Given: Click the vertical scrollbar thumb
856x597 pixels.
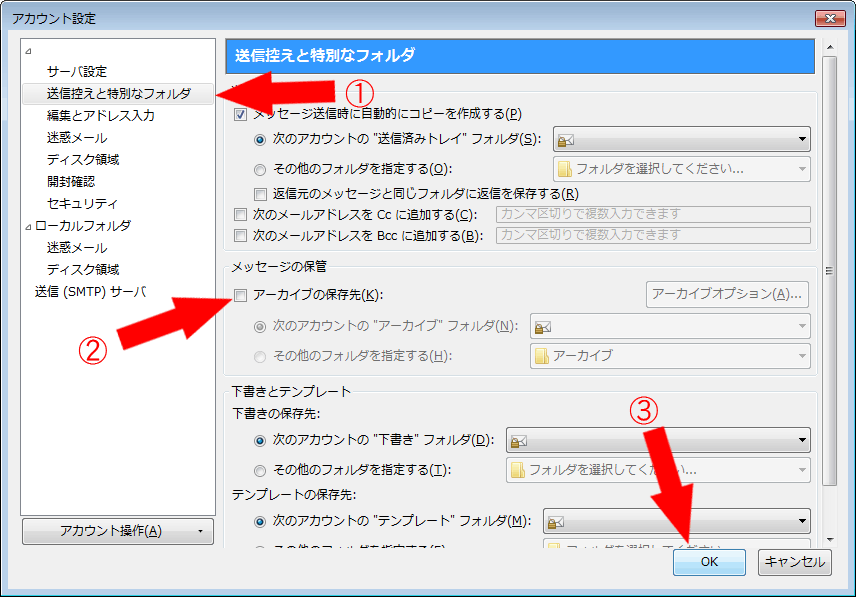Looking at the screenshot, I should (830, 270).
